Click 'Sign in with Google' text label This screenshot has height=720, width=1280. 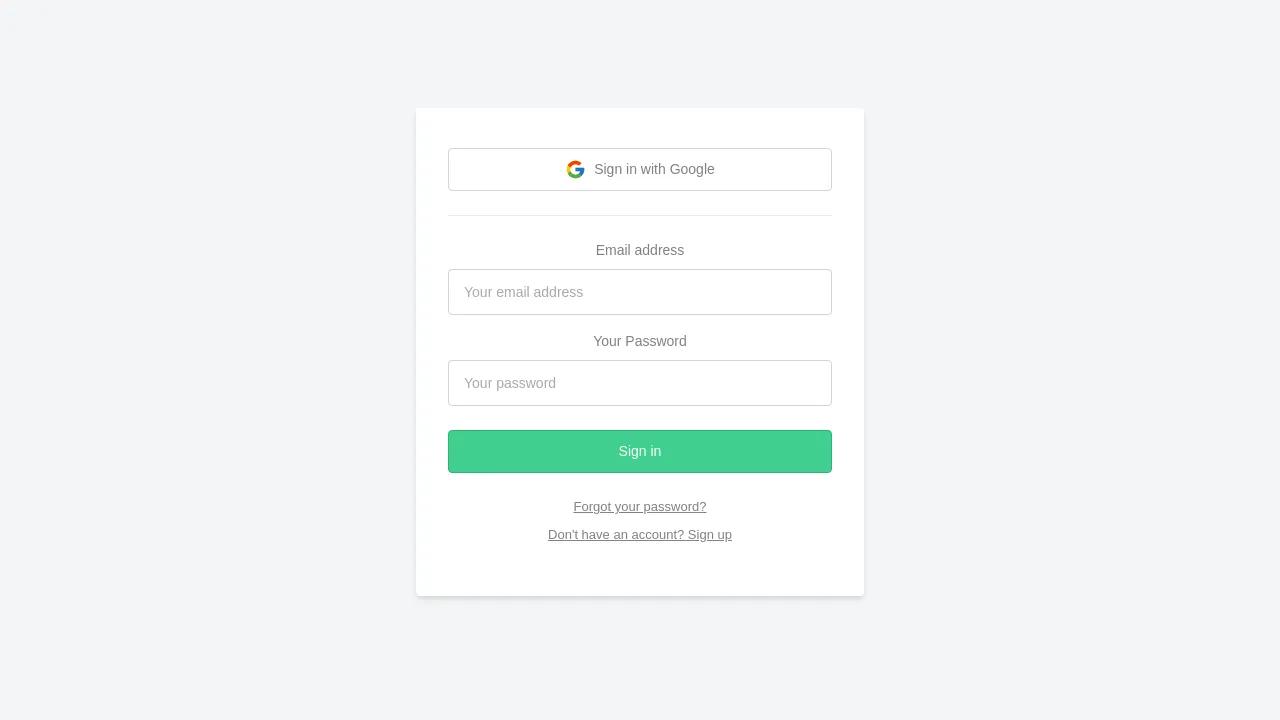tap(654, 169)
